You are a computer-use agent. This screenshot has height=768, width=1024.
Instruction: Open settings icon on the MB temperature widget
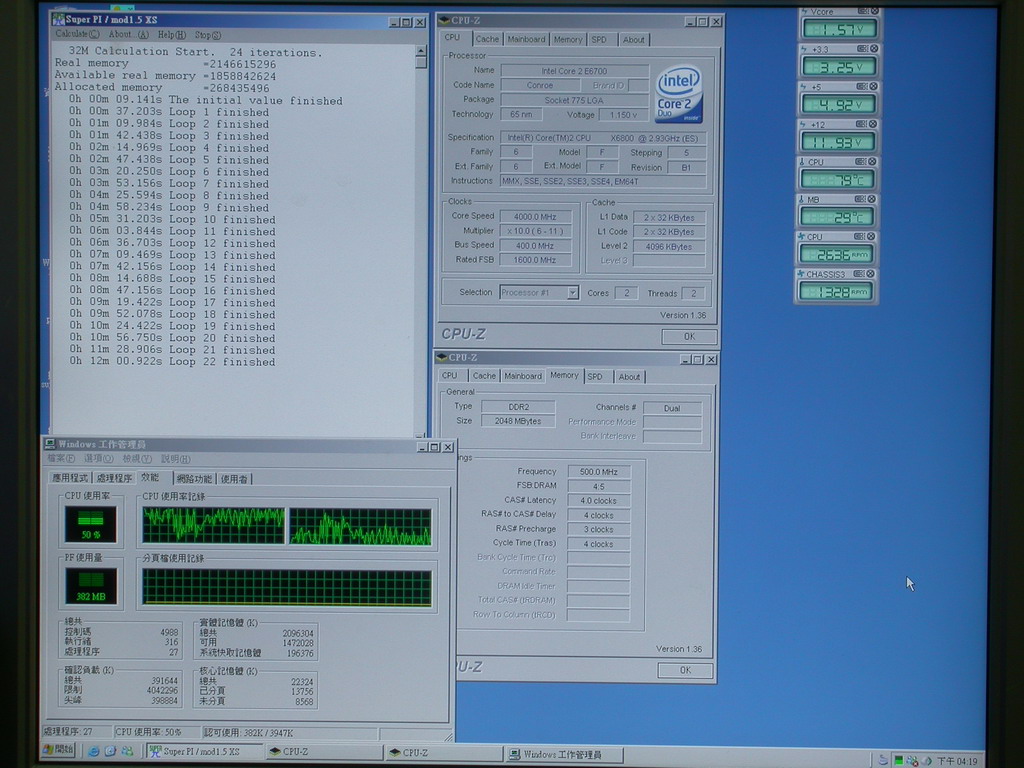pyautogui.click(x=860, y=199)
